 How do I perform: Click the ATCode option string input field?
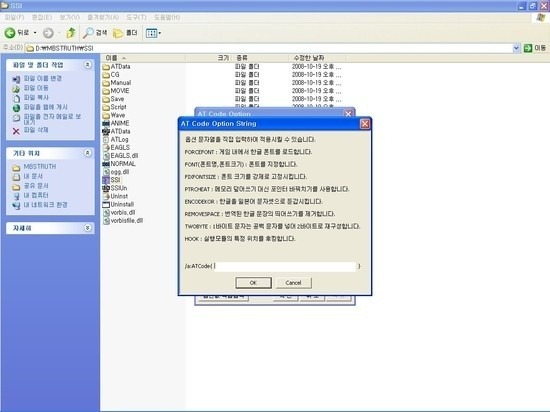(x=284, y=266)
